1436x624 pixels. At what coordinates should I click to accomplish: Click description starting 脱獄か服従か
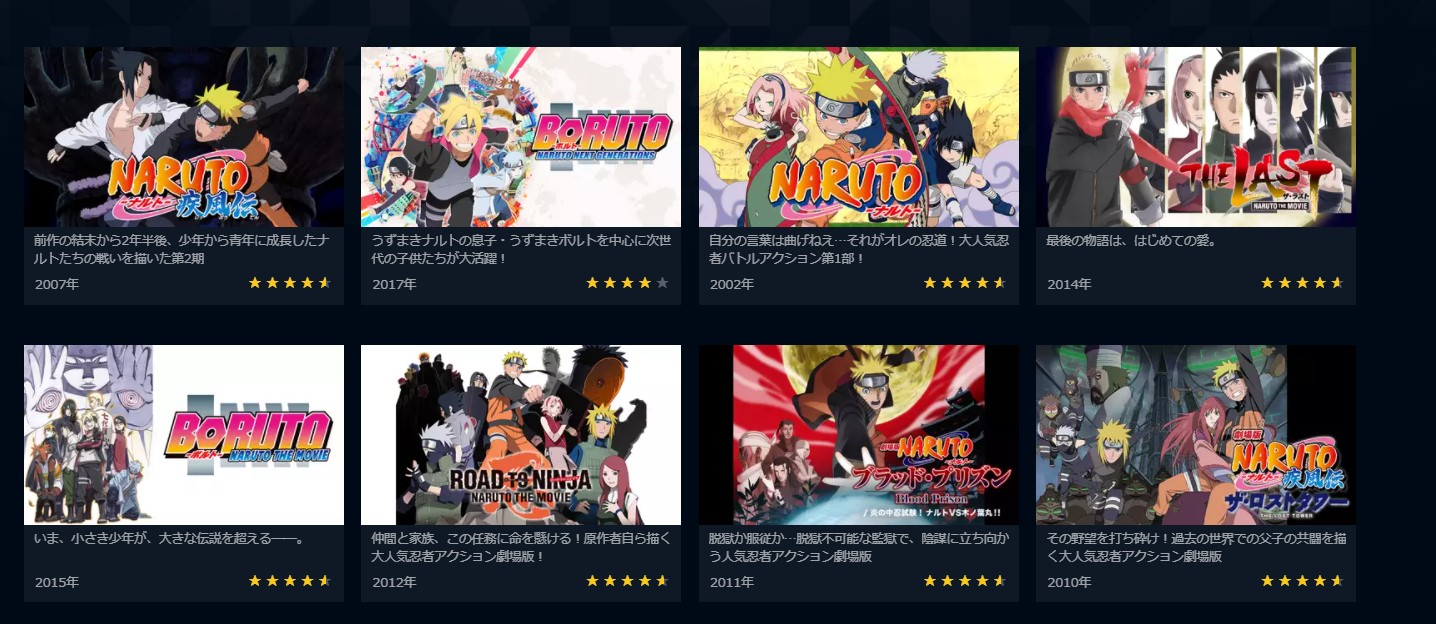858,547
